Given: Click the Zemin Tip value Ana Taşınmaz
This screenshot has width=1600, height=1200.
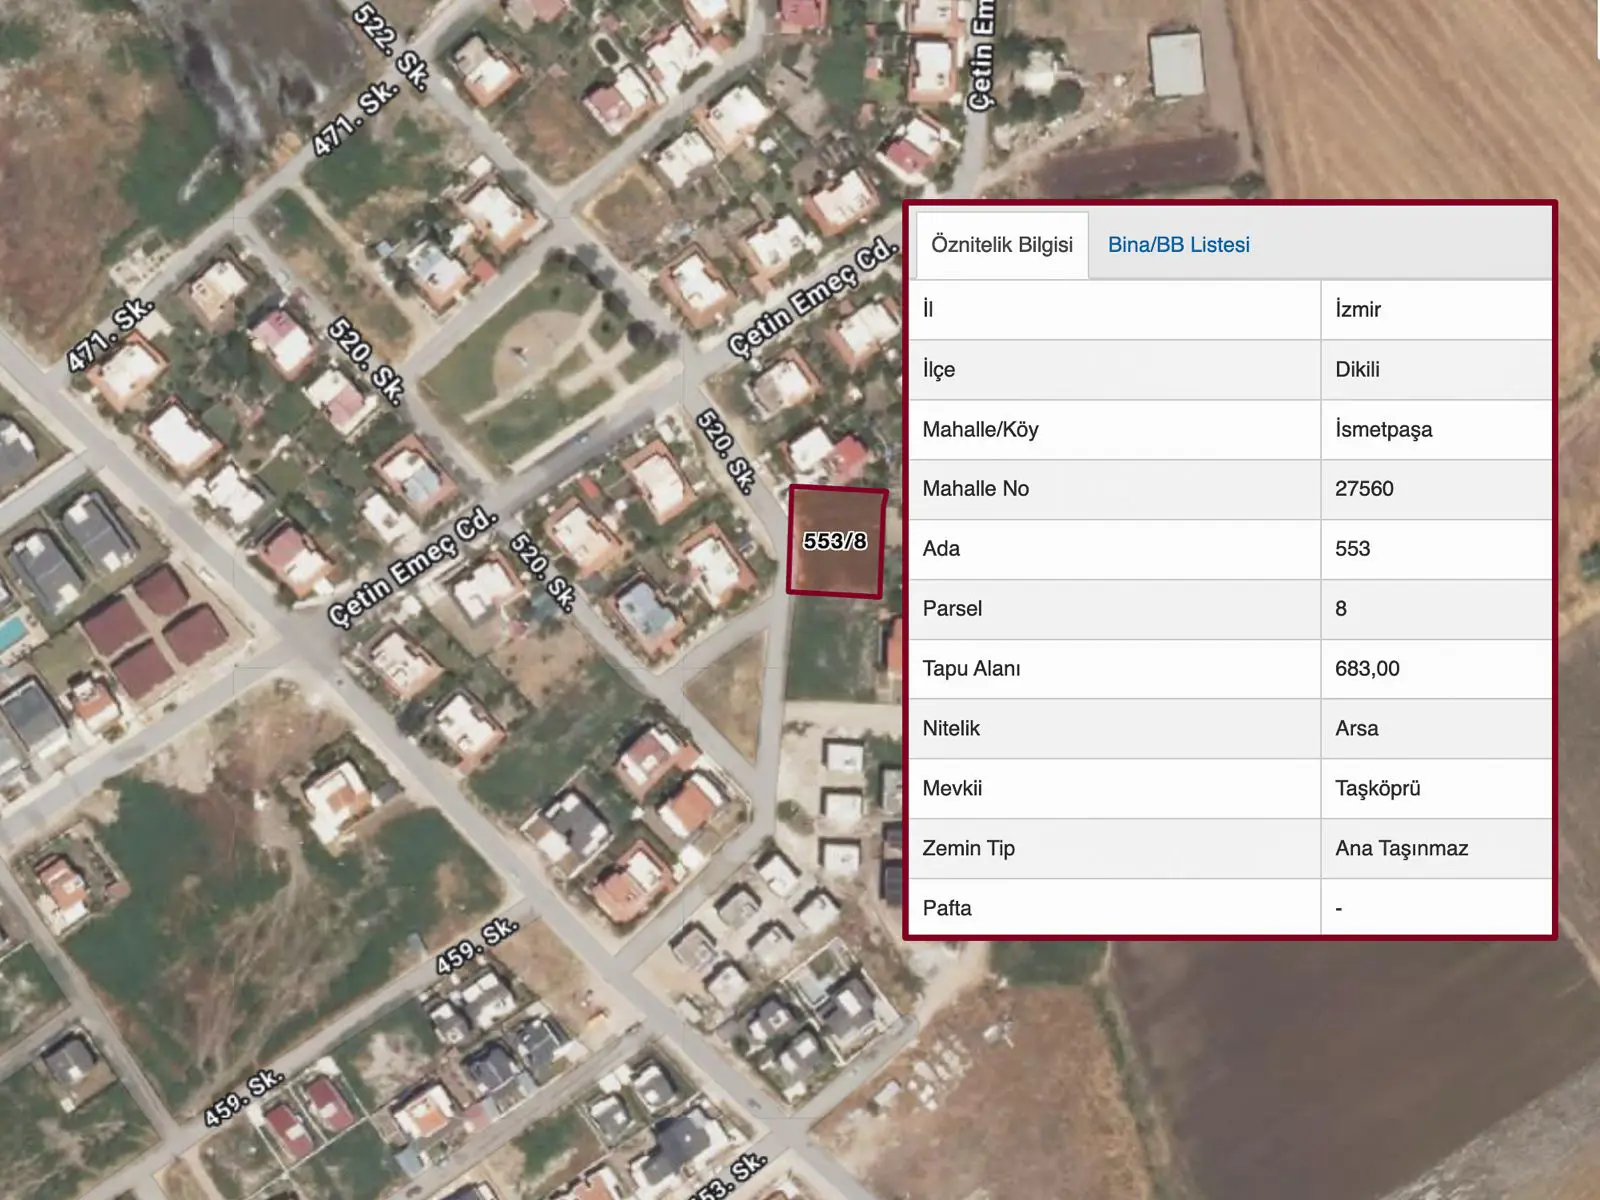Looking at the screenshot, I should [1401, 848].
